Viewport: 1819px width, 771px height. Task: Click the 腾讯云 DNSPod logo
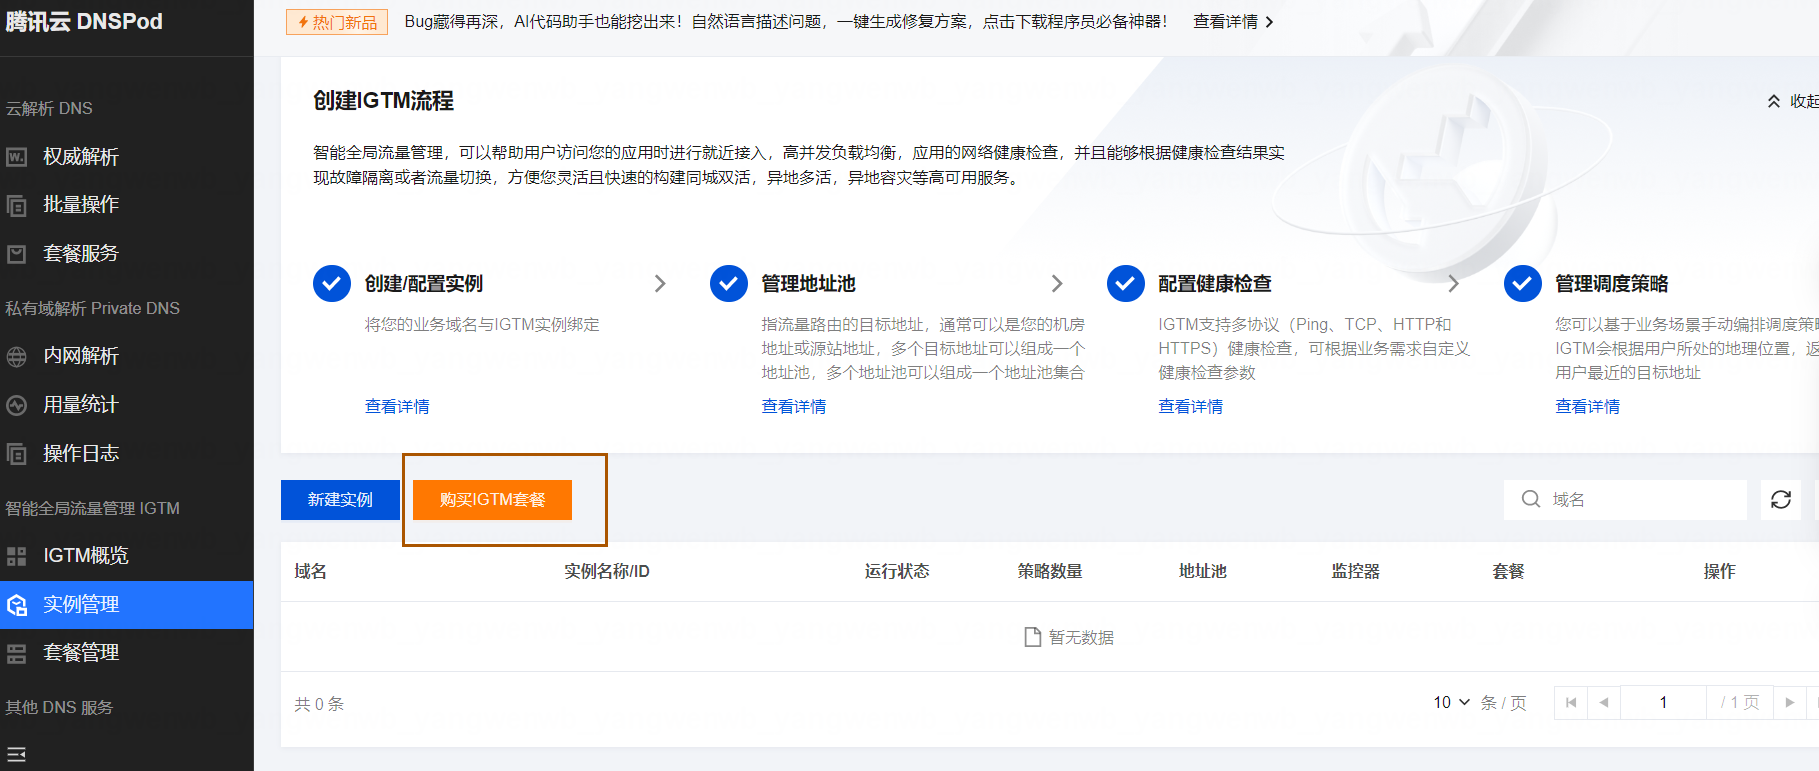84,21
